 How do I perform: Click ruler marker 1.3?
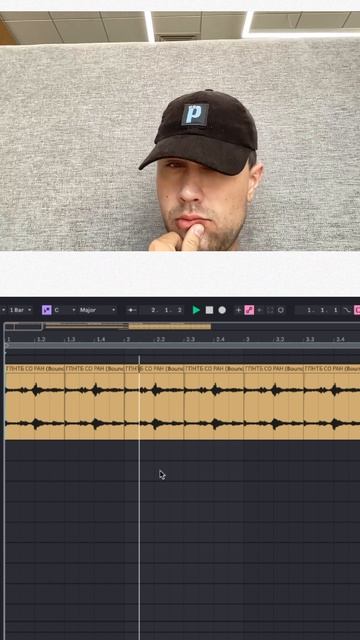pyautogui.click(x=71, y=339)
